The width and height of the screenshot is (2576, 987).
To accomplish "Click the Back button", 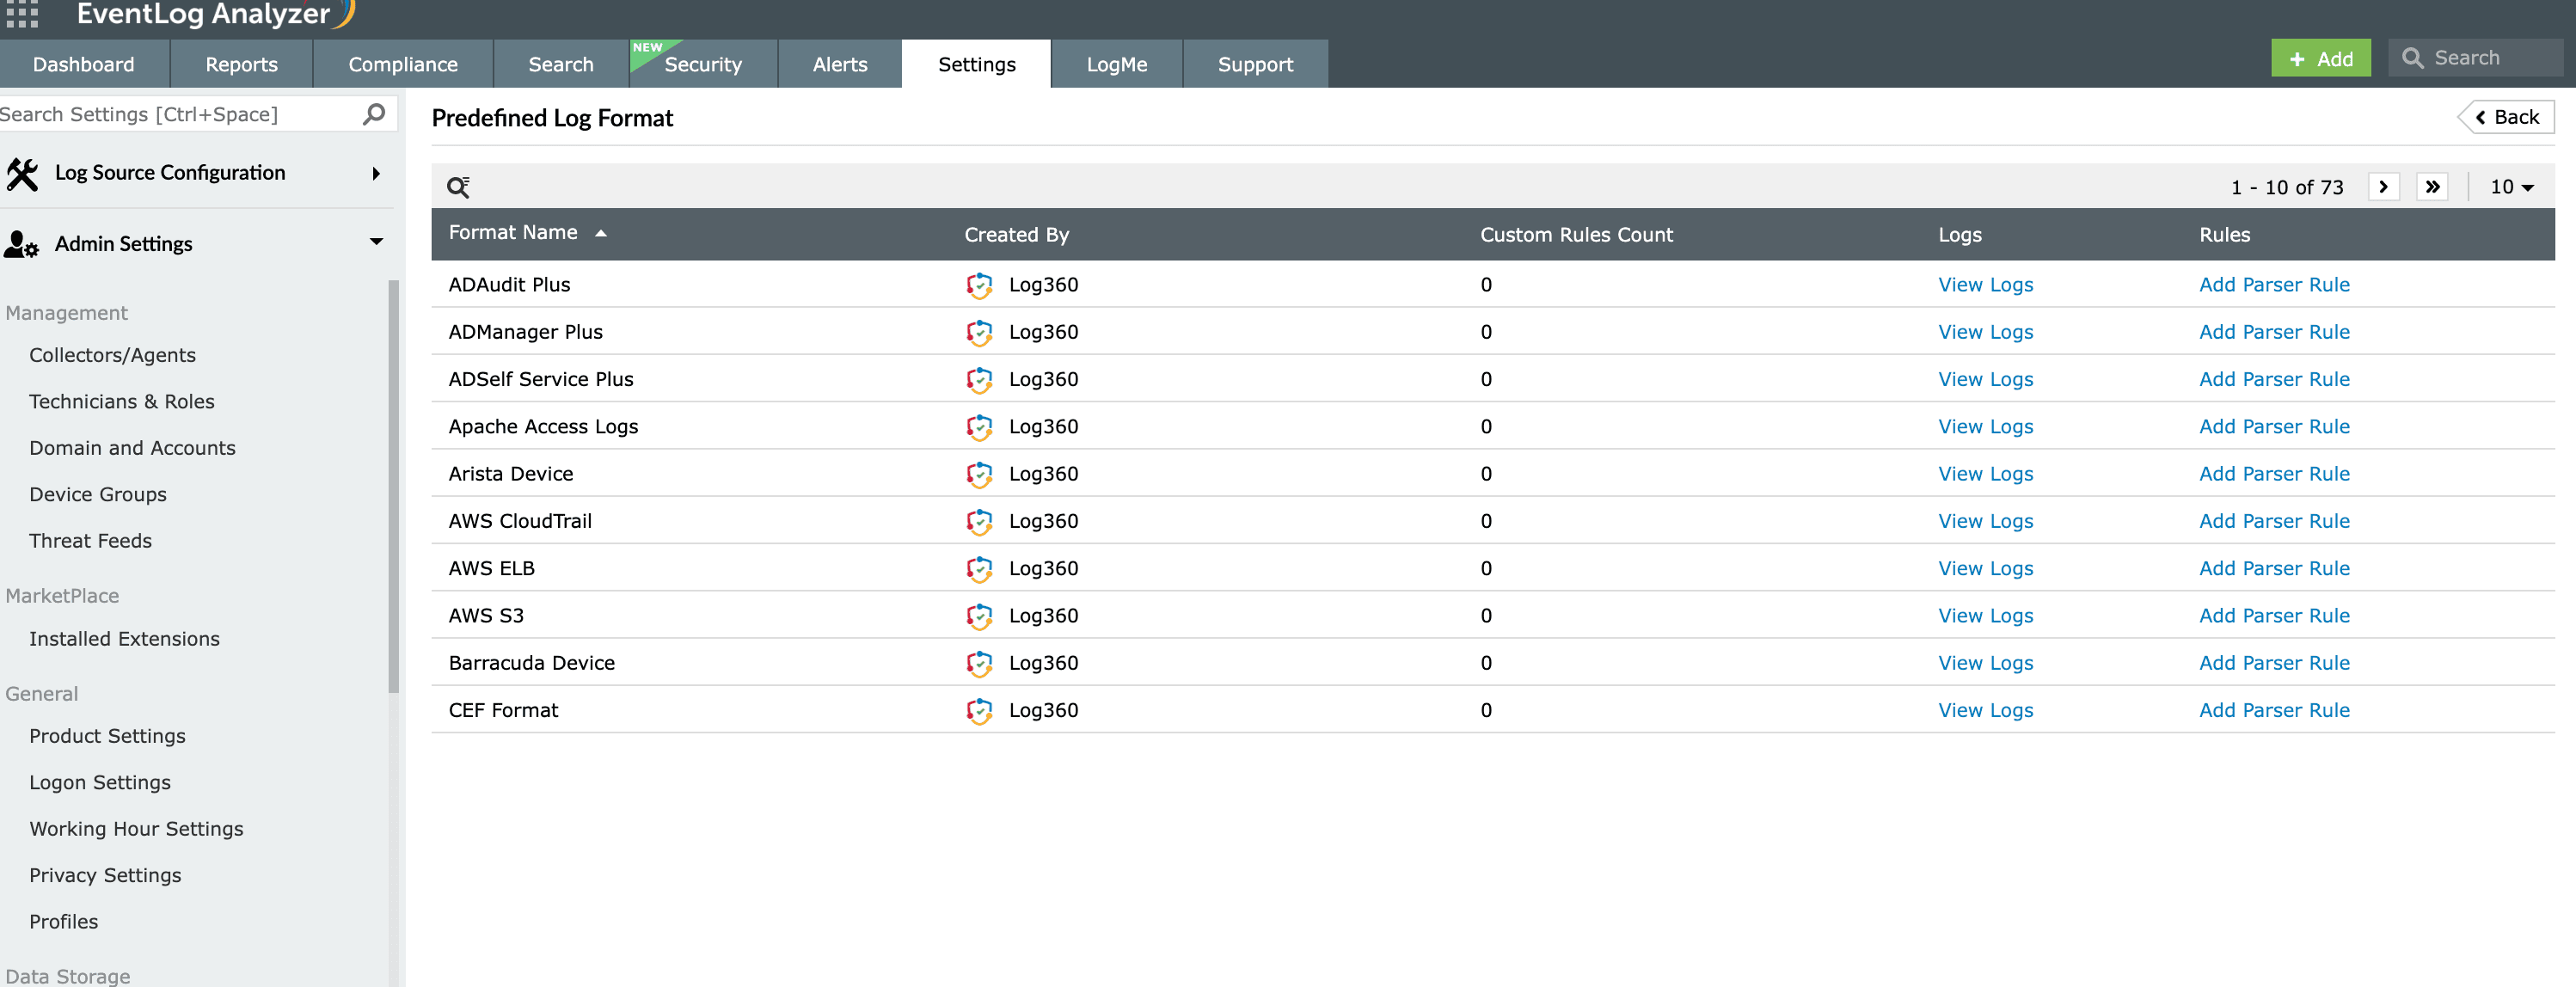I will (x=2506, y=117).
